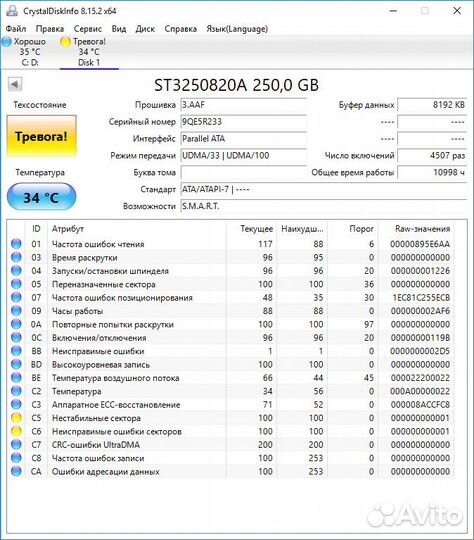Click status icon for BD Высокоуровневая запись
Image resolution: width=474 pixels, height=540 pixels.
[16, 364]
